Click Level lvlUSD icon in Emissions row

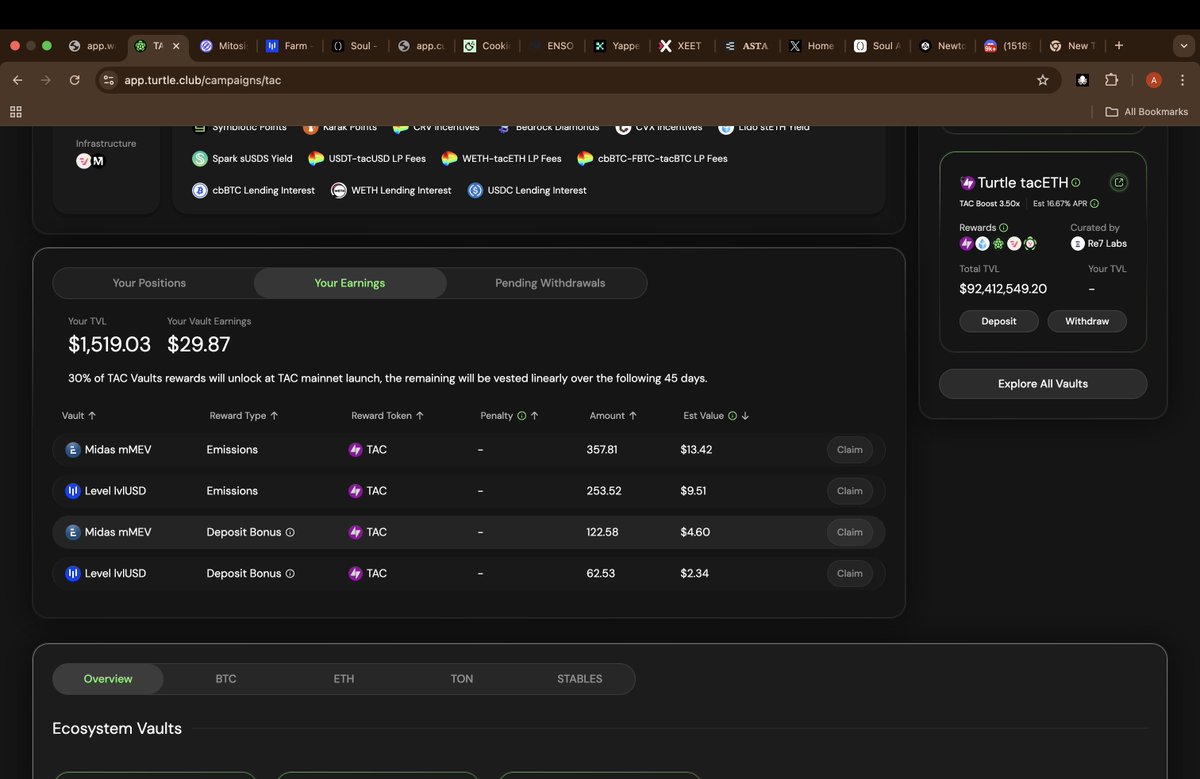pyautogui.click(x=72, y=491)
